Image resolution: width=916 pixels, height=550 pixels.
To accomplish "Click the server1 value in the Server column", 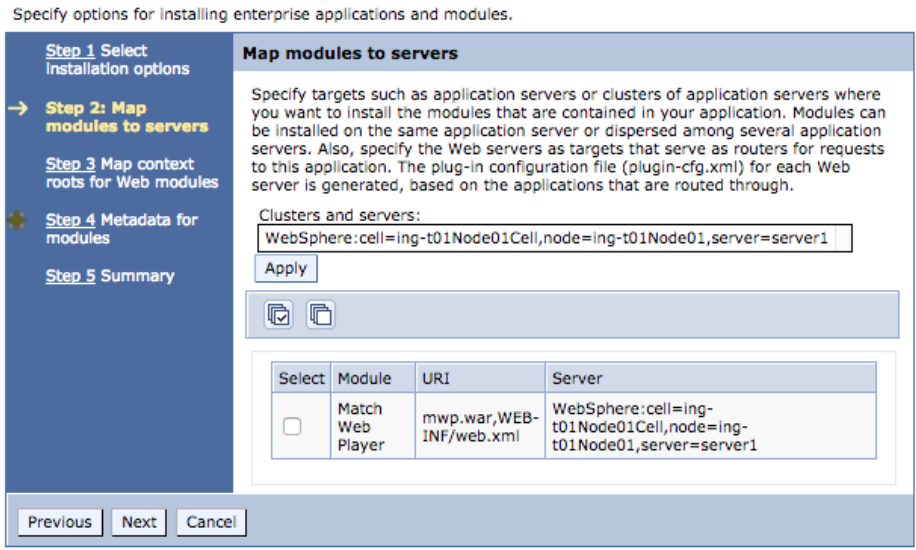I will point(710,426).
